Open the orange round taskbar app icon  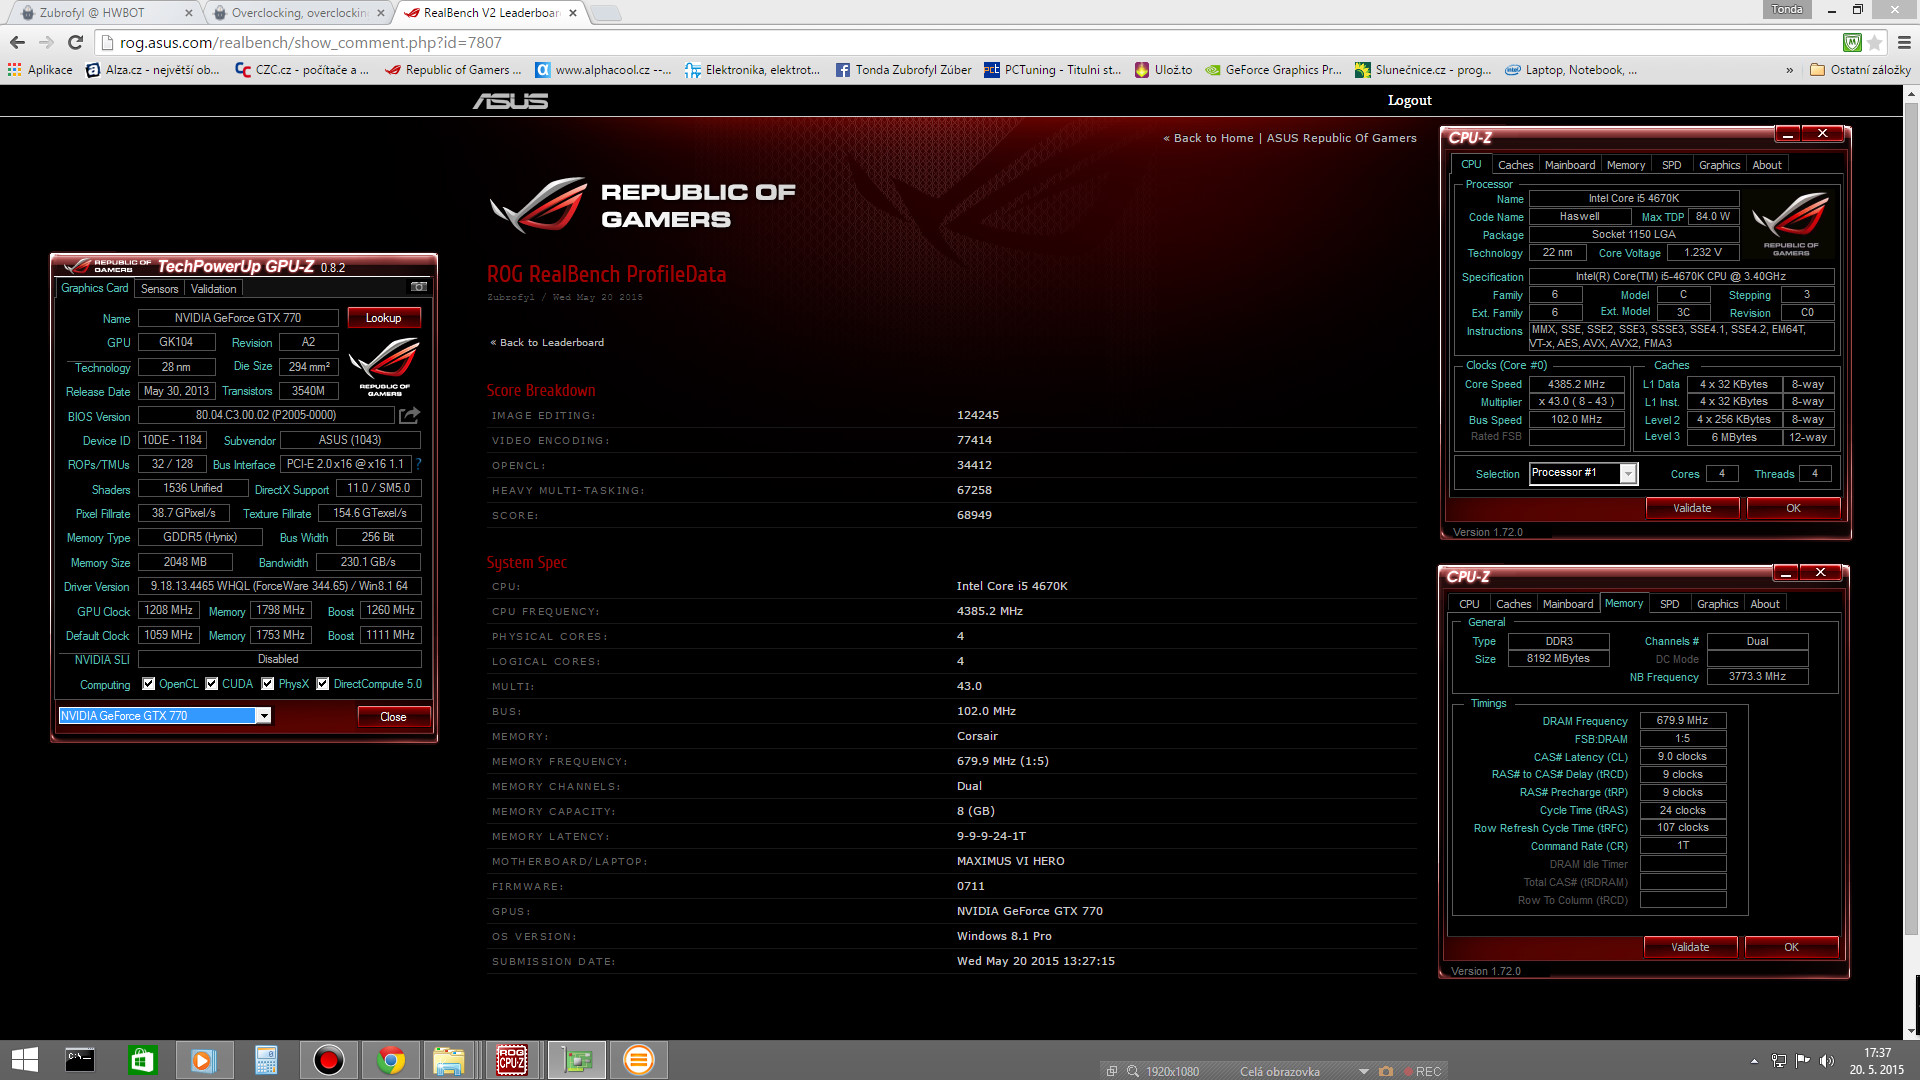click(x=638, y=1060)
